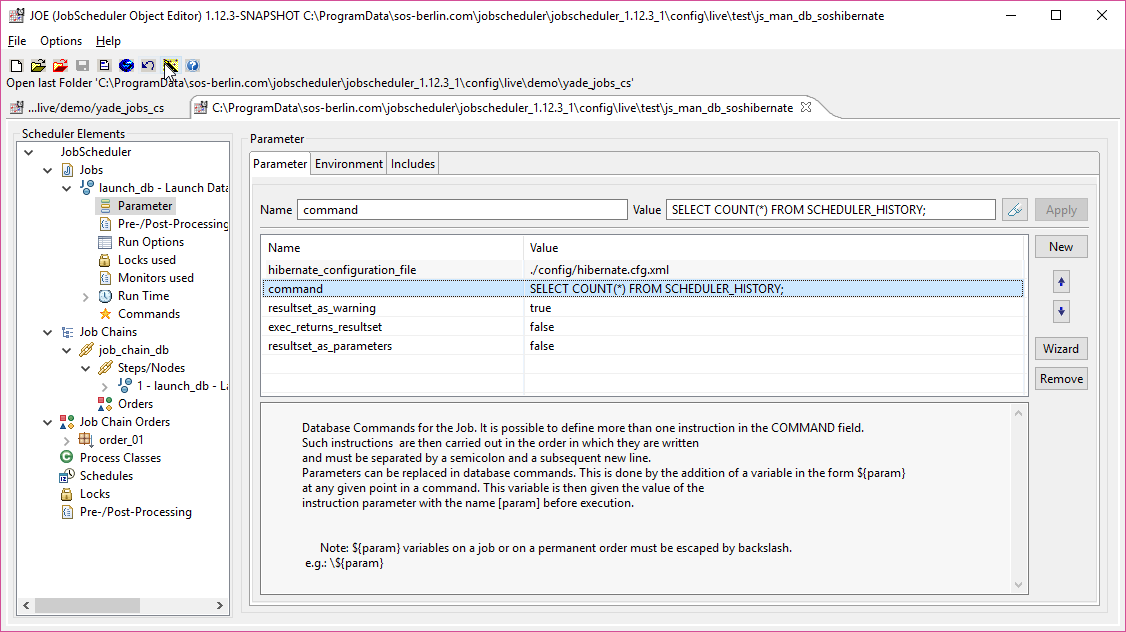
Task: Move parameter up with blue up arrow
Action: [x=1061, y=282]
